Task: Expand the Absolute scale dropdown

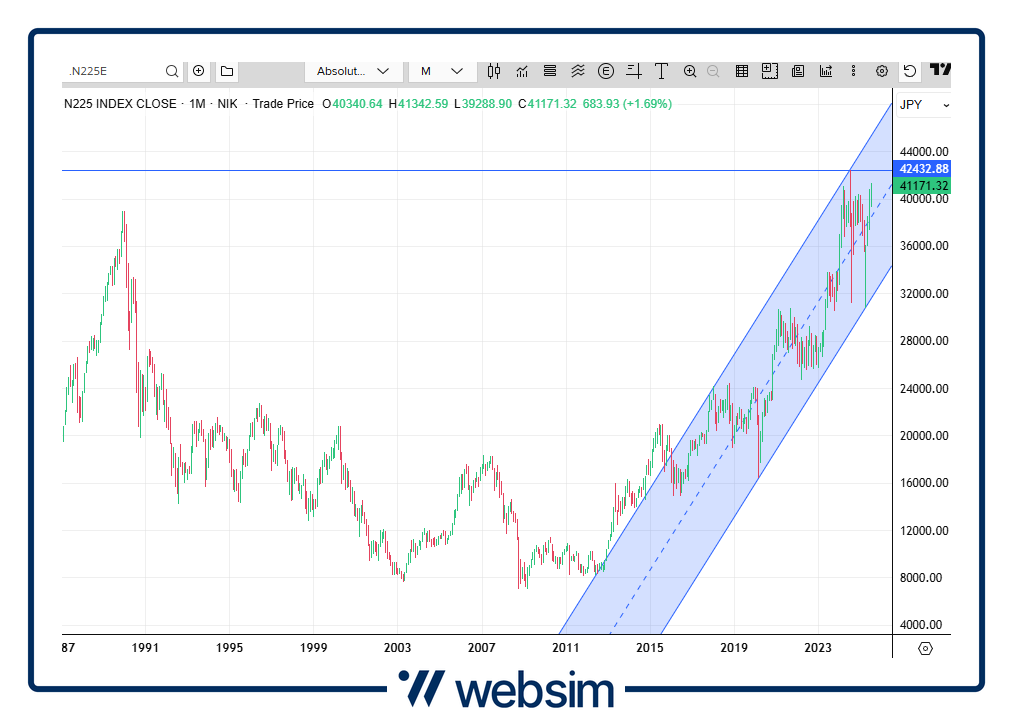Action: point(354,71)
